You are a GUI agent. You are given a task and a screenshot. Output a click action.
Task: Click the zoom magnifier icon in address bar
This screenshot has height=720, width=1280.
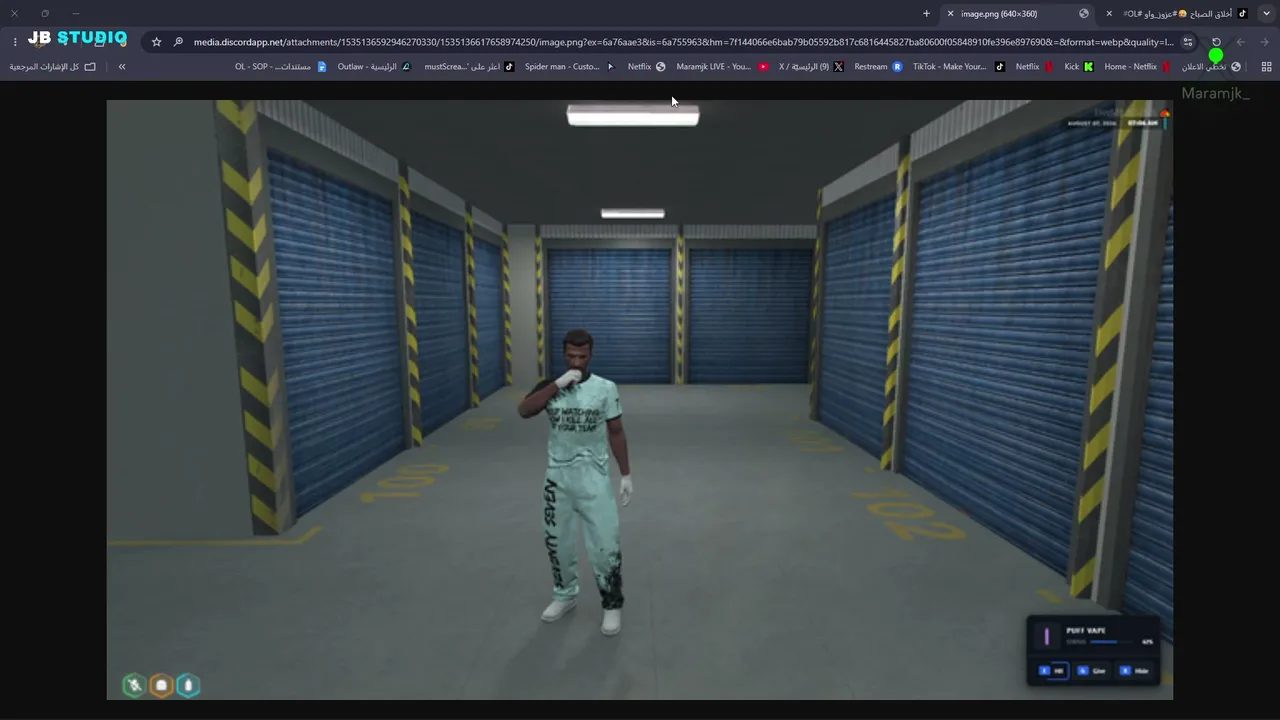(178, 42)
